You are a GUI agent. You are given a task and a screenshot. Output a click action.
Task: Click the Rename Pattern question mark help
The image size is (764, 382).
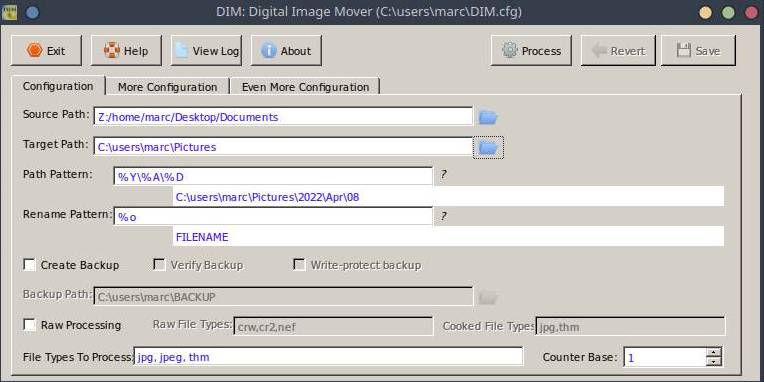(443, 216)
